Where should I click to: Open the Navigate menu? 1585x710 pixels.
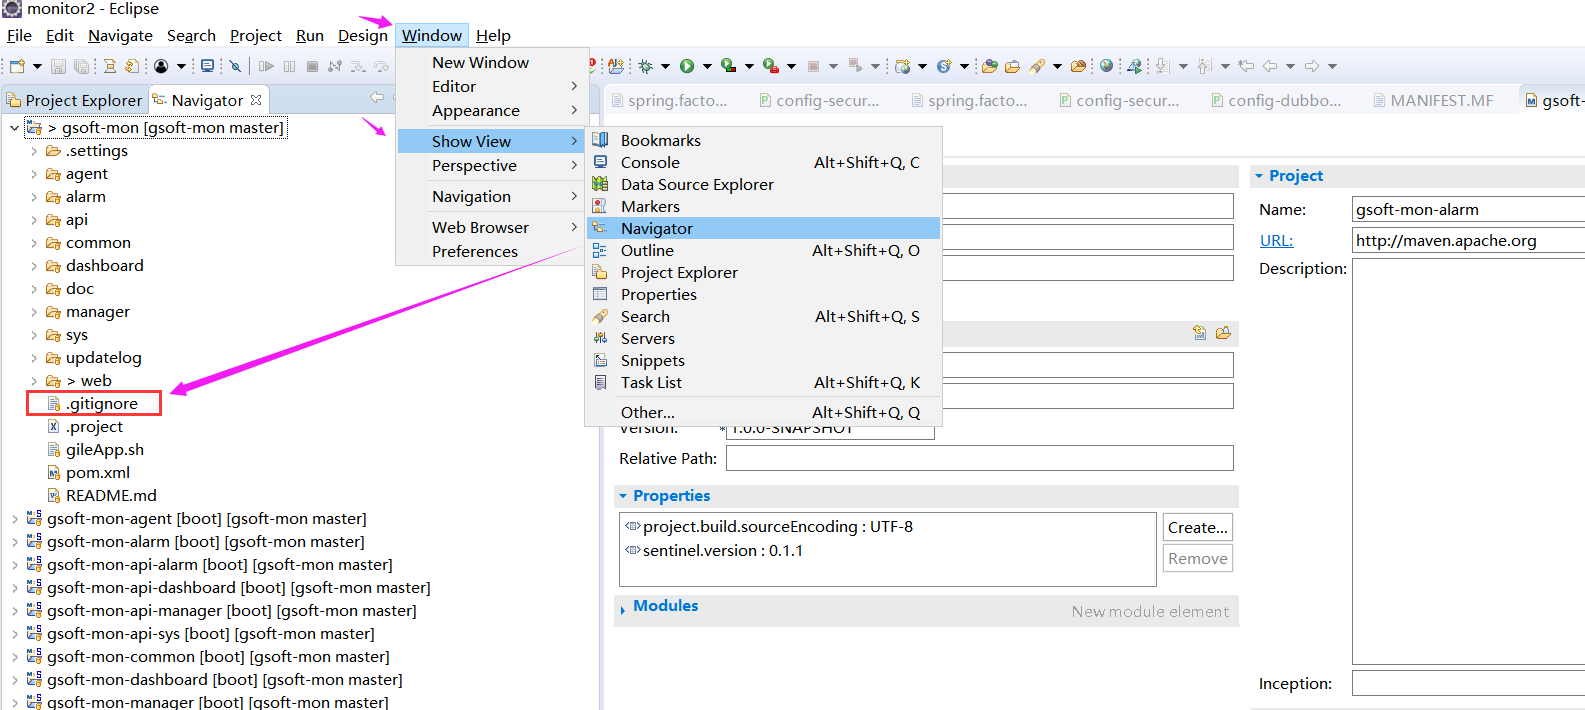pos(120,35)
